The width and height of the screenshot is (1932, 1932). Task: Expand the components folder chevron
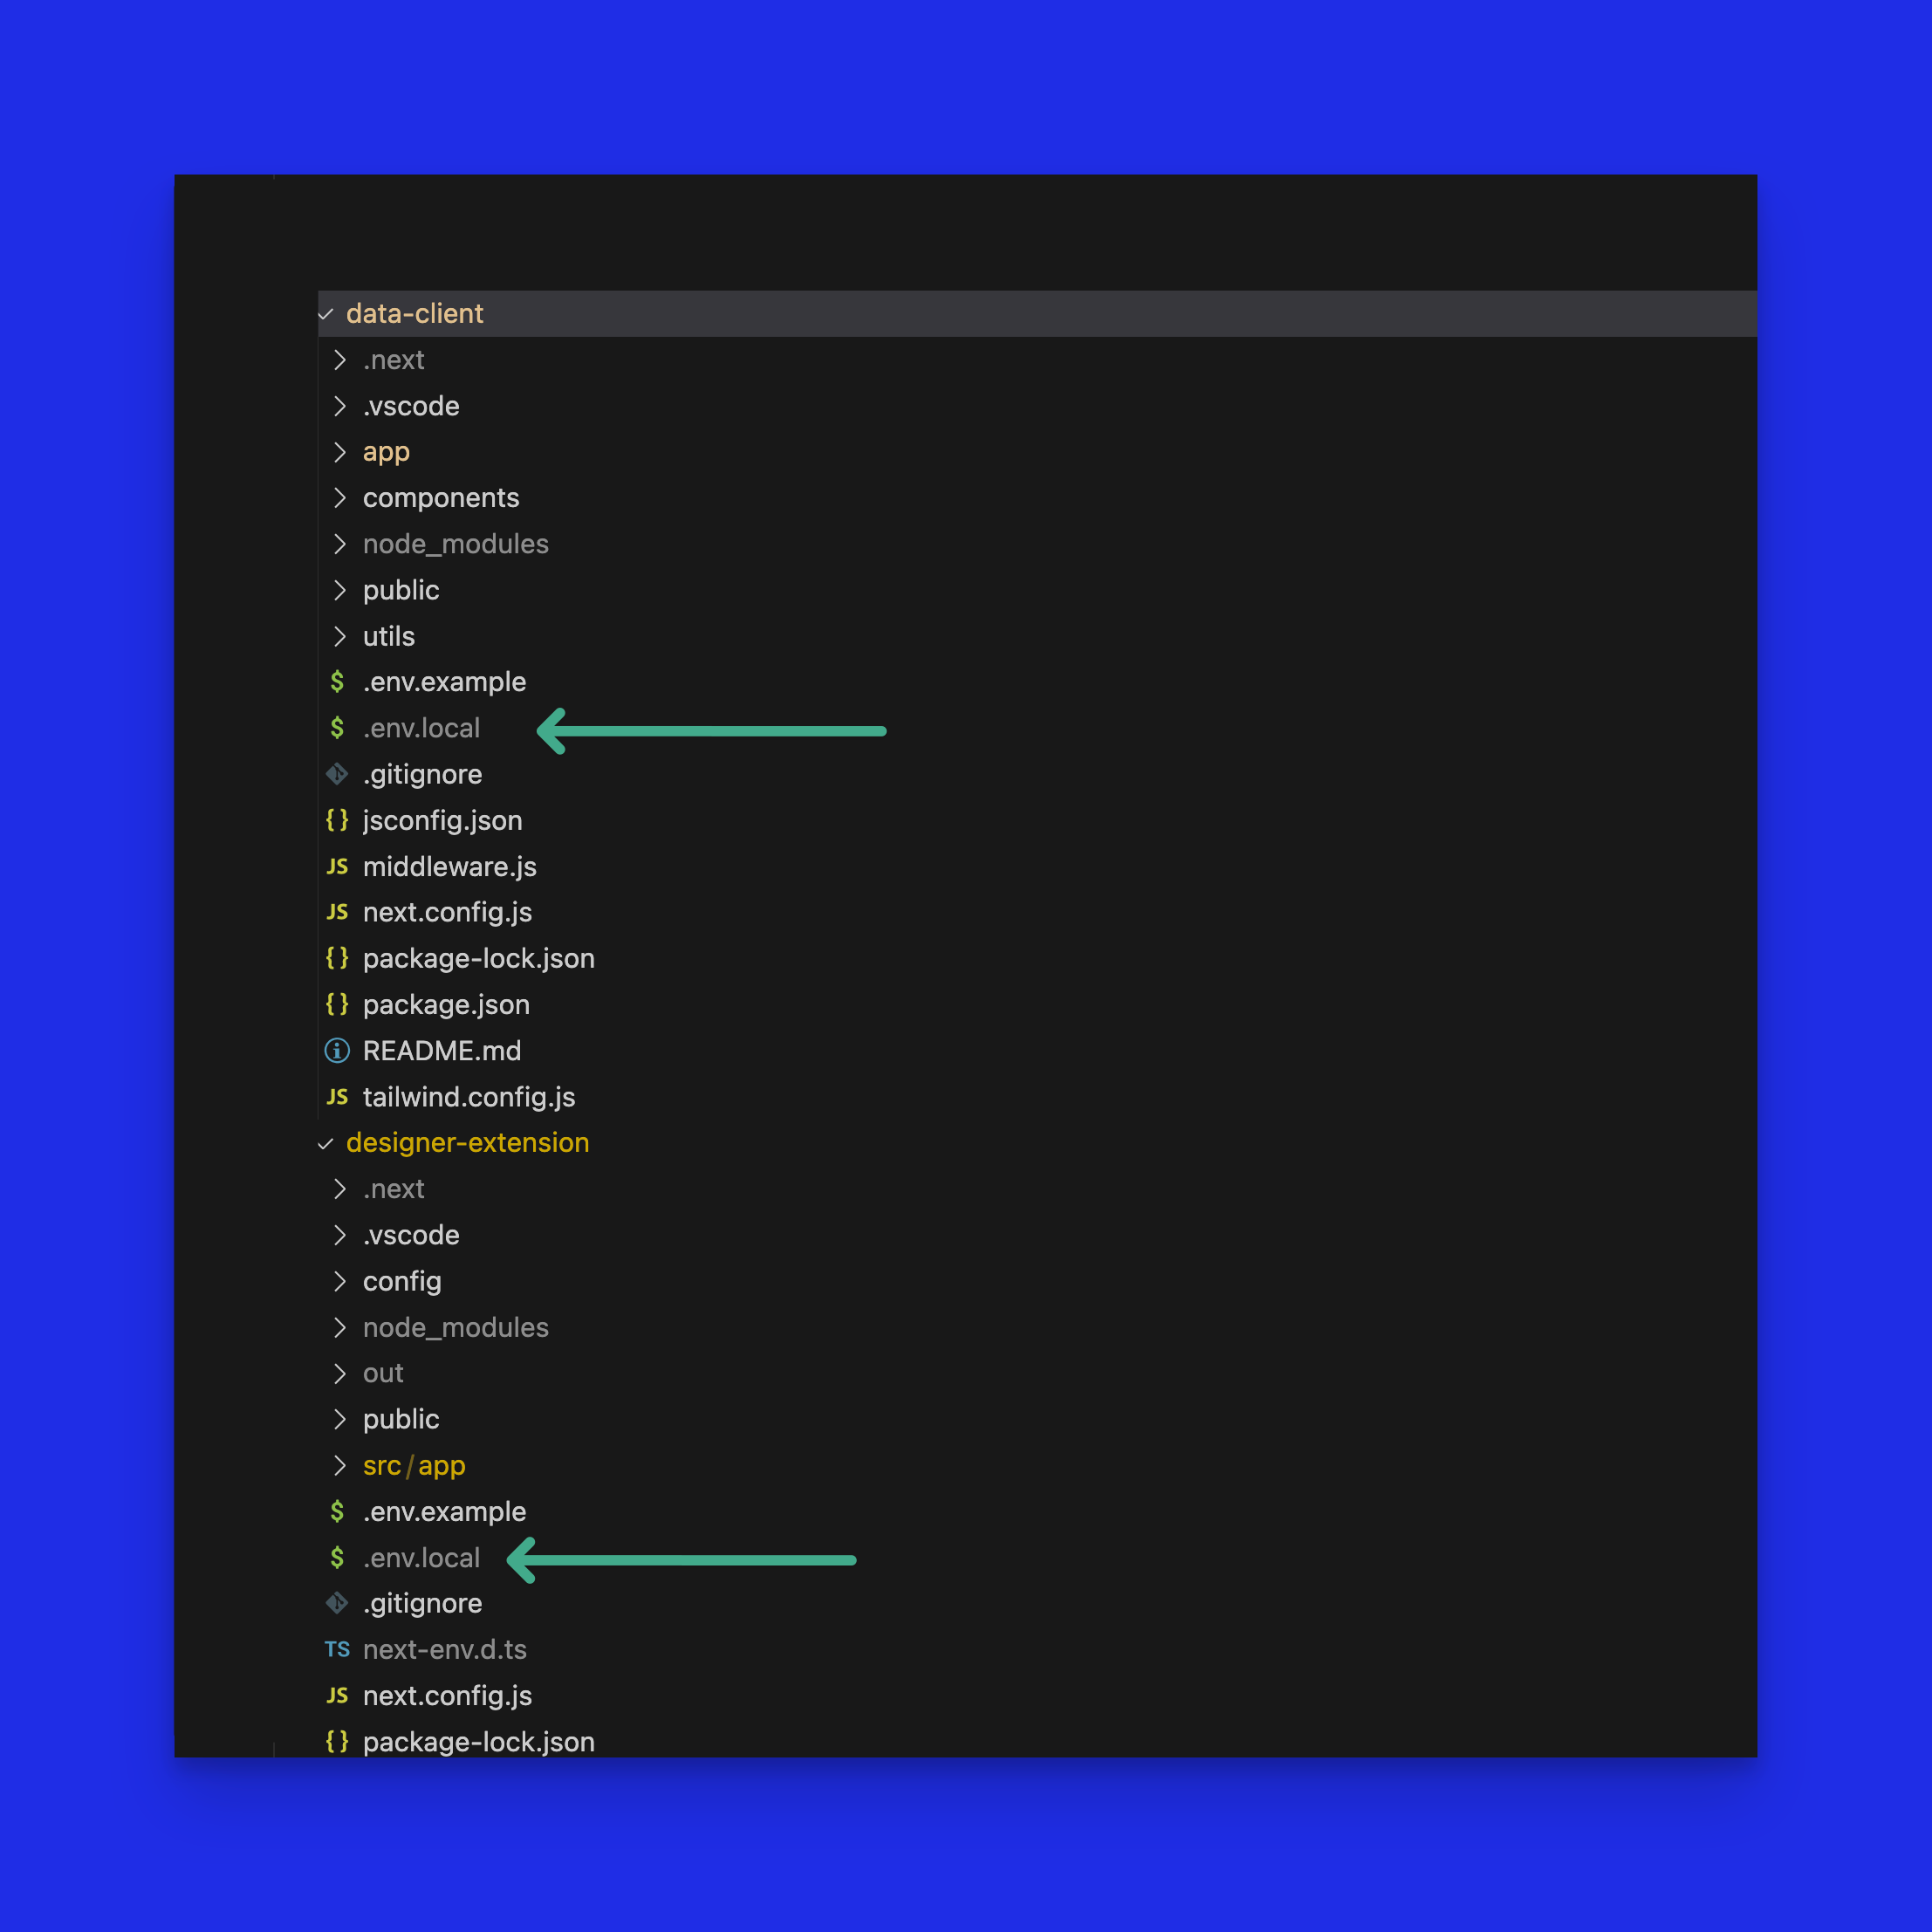point(340,498)
